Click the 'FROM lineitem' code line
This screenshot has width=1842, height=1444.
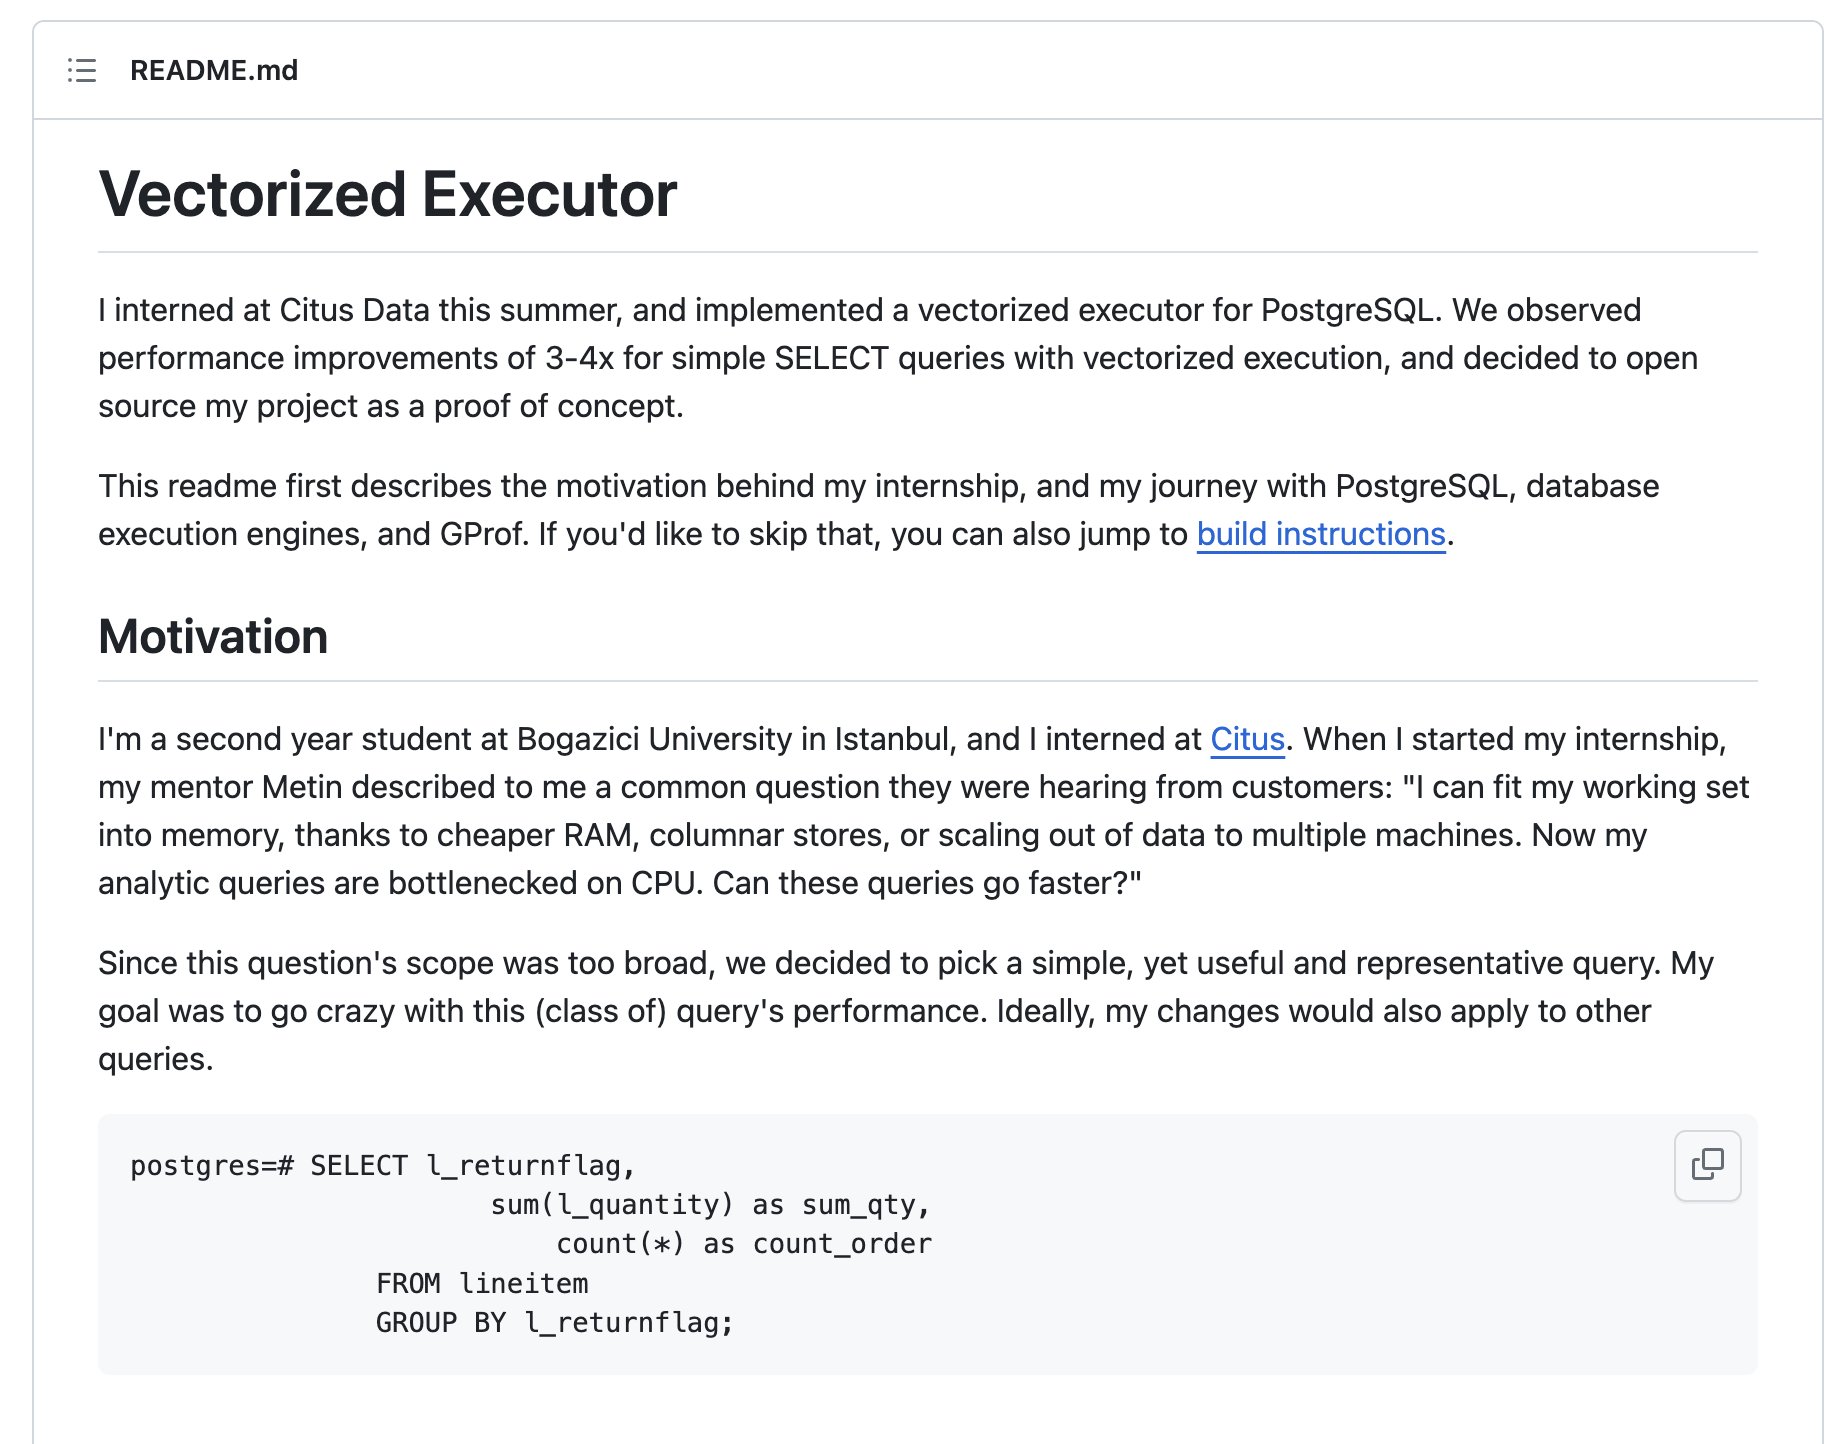coord(482,1283)
